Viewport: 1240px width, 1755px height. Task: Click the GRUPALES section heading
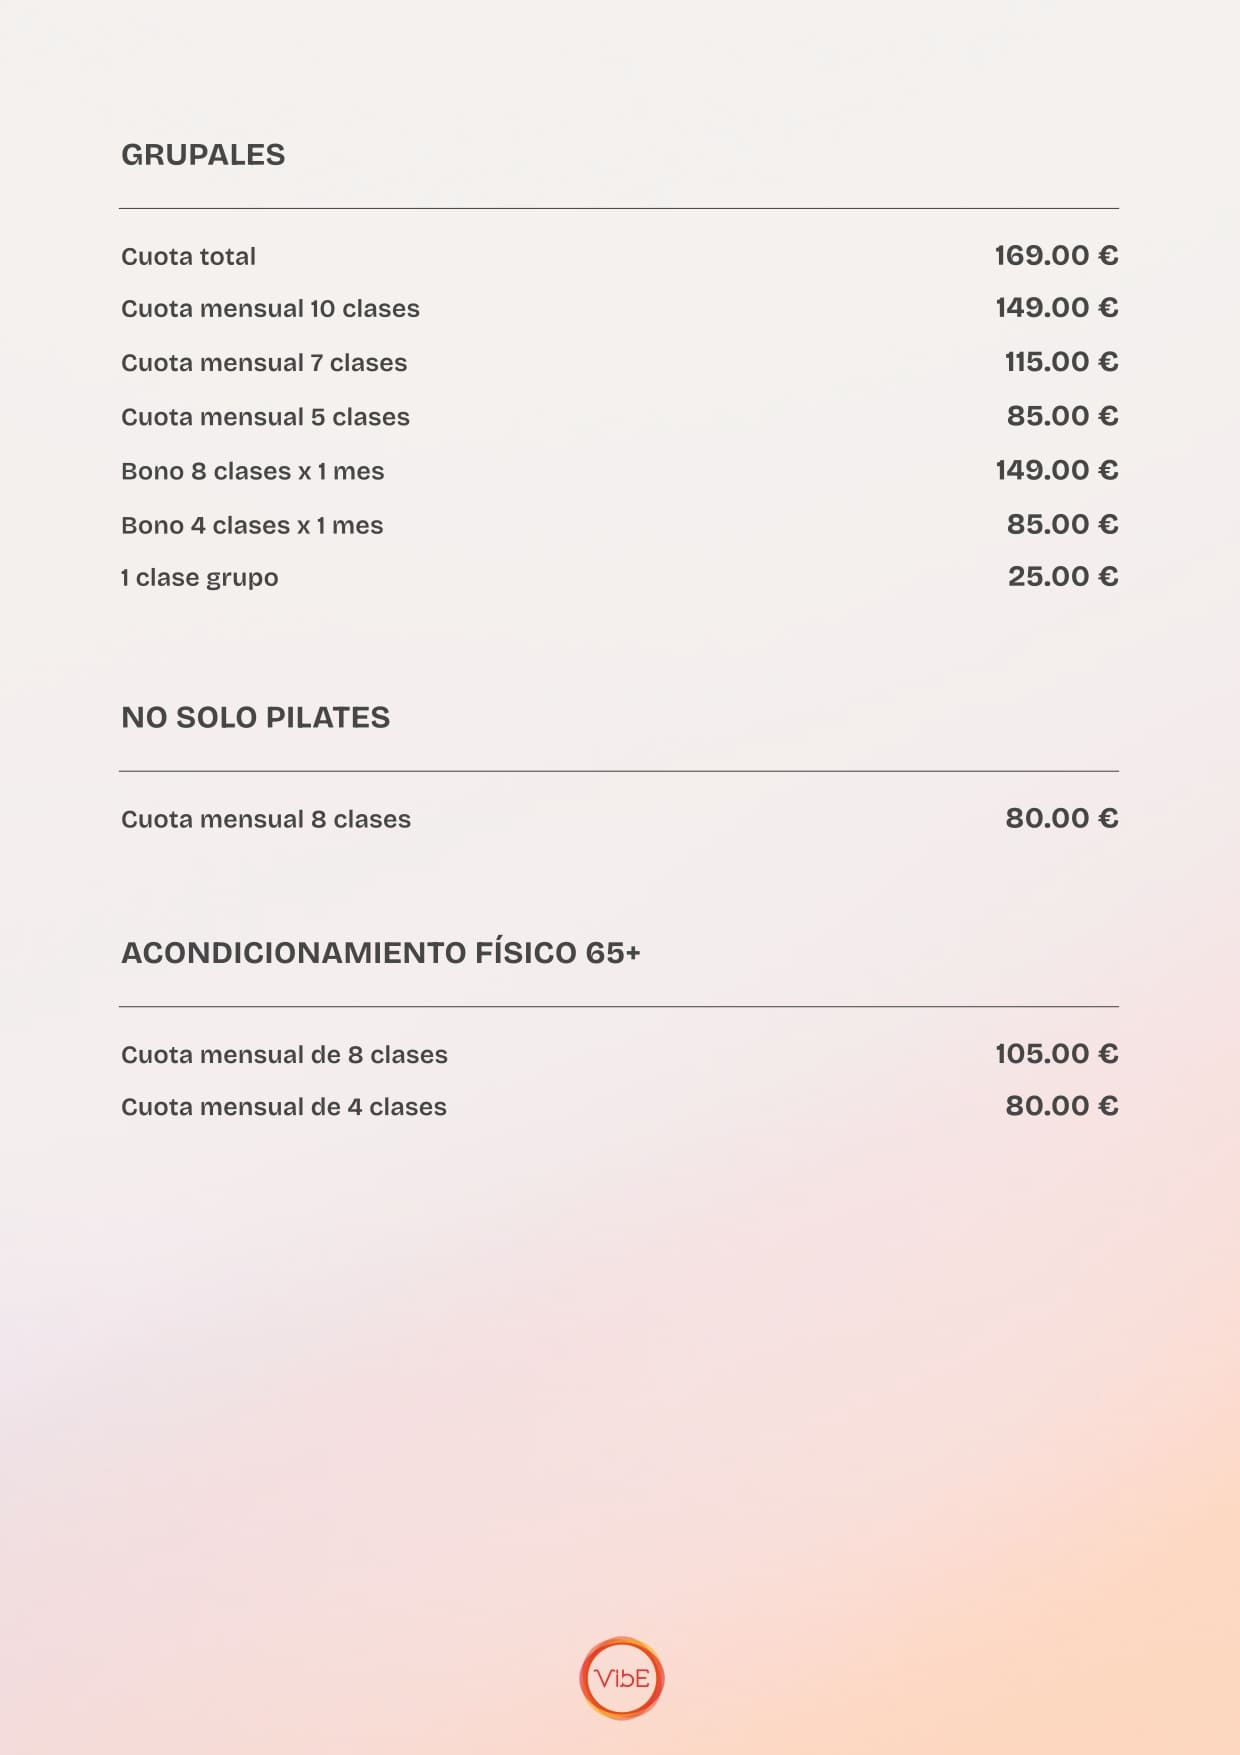[x=203, y=155]
